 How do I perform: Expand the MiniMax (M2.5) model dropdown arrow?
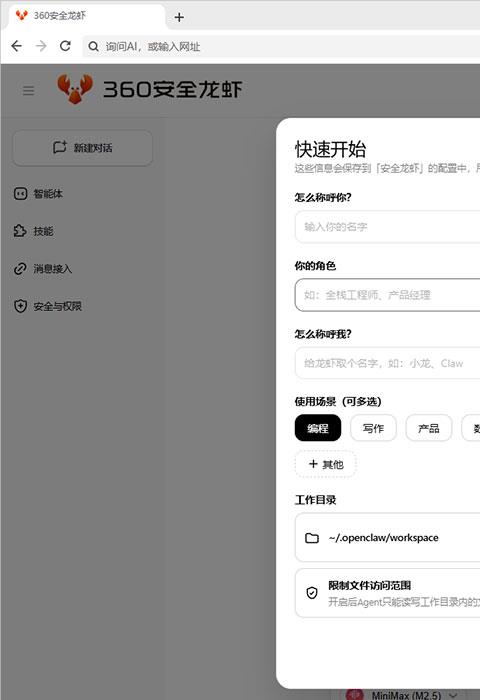click(454, 695)
